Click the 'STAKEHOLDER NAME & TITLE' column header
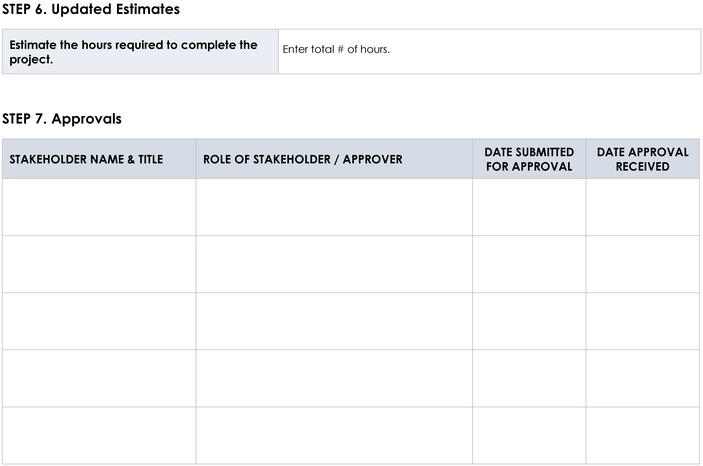 tap(99, 159)
